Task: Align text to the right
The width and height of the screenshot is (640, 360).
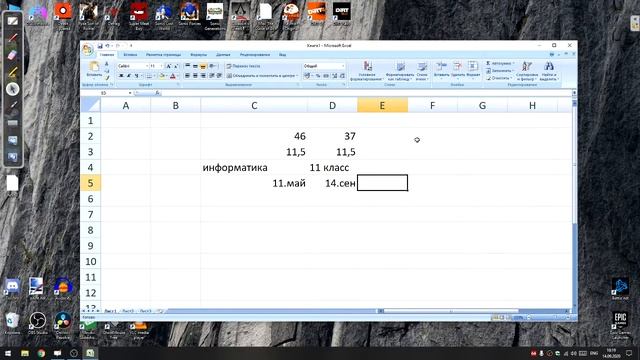Action: 203,76
